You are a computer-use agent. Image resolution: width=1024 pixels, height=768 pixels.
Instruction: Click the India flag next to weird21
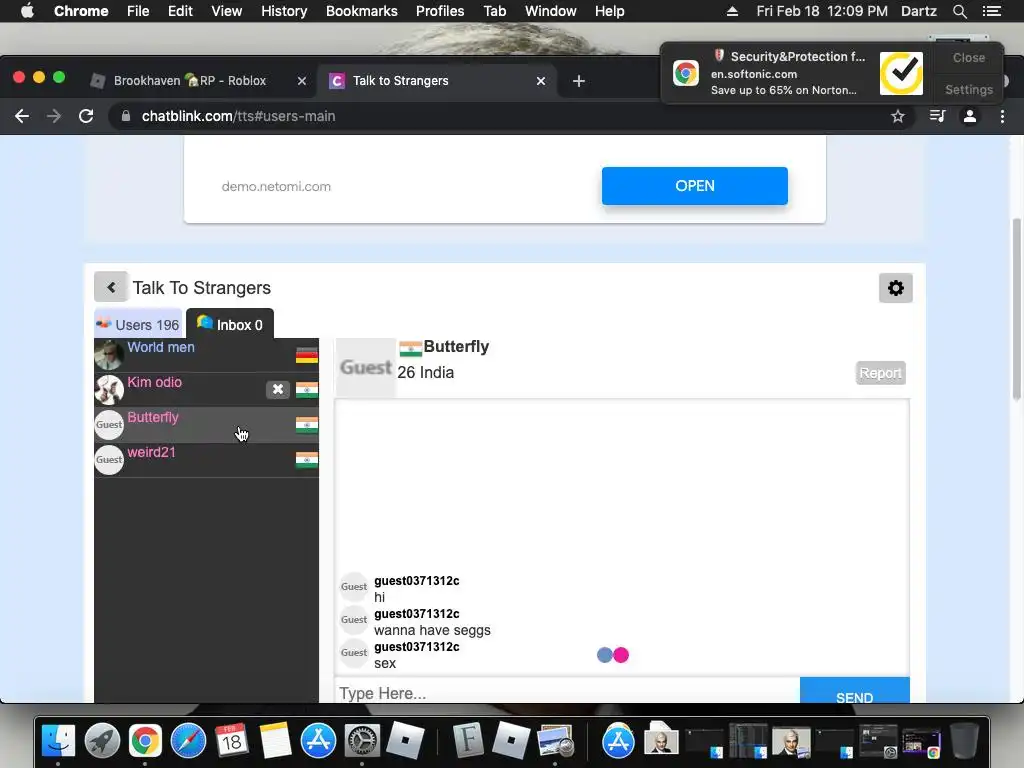pyautogui.click(x=307, y=460)
